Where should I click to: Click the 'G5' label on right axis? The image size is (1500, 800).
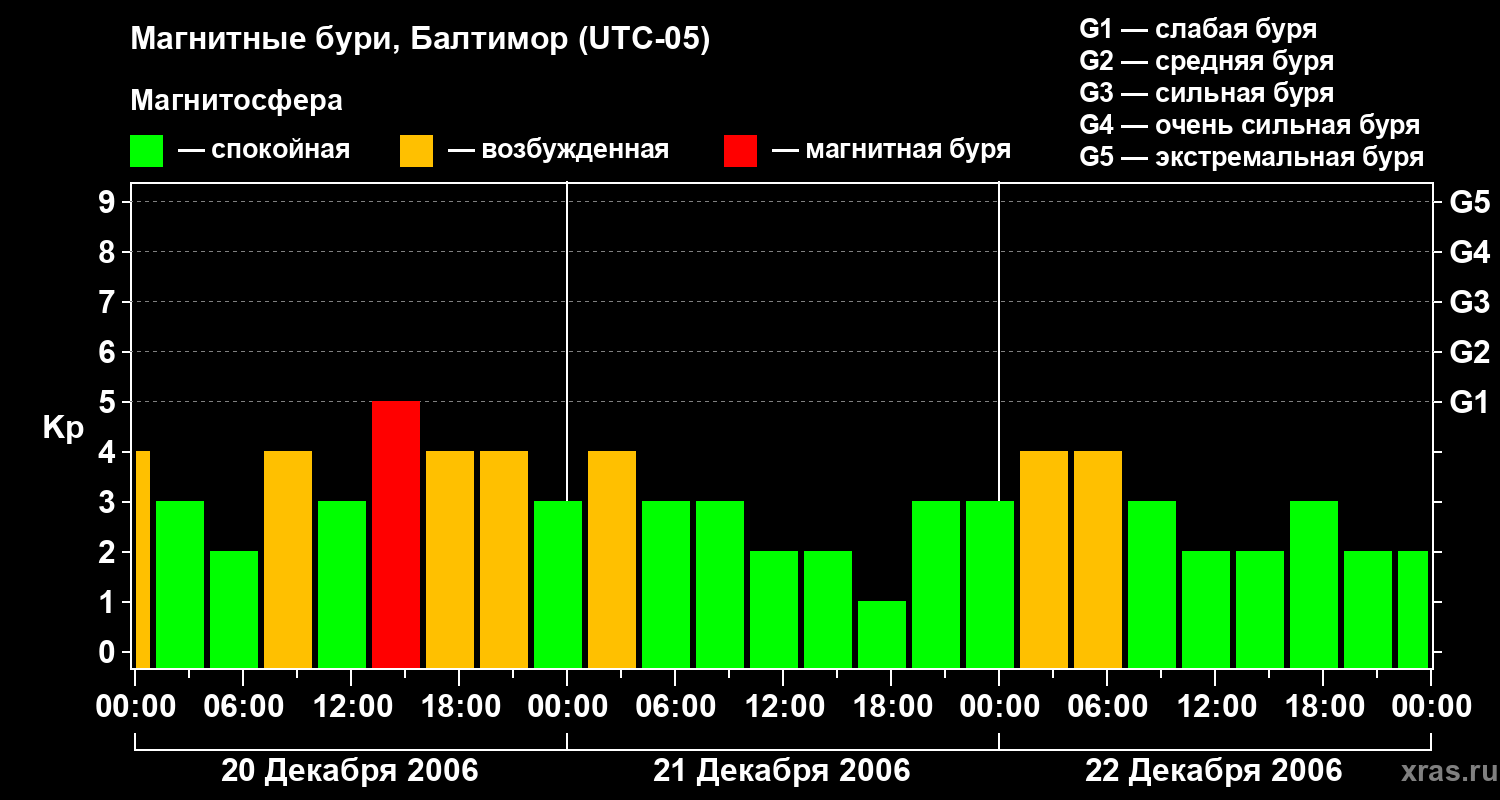(1469, 202)
